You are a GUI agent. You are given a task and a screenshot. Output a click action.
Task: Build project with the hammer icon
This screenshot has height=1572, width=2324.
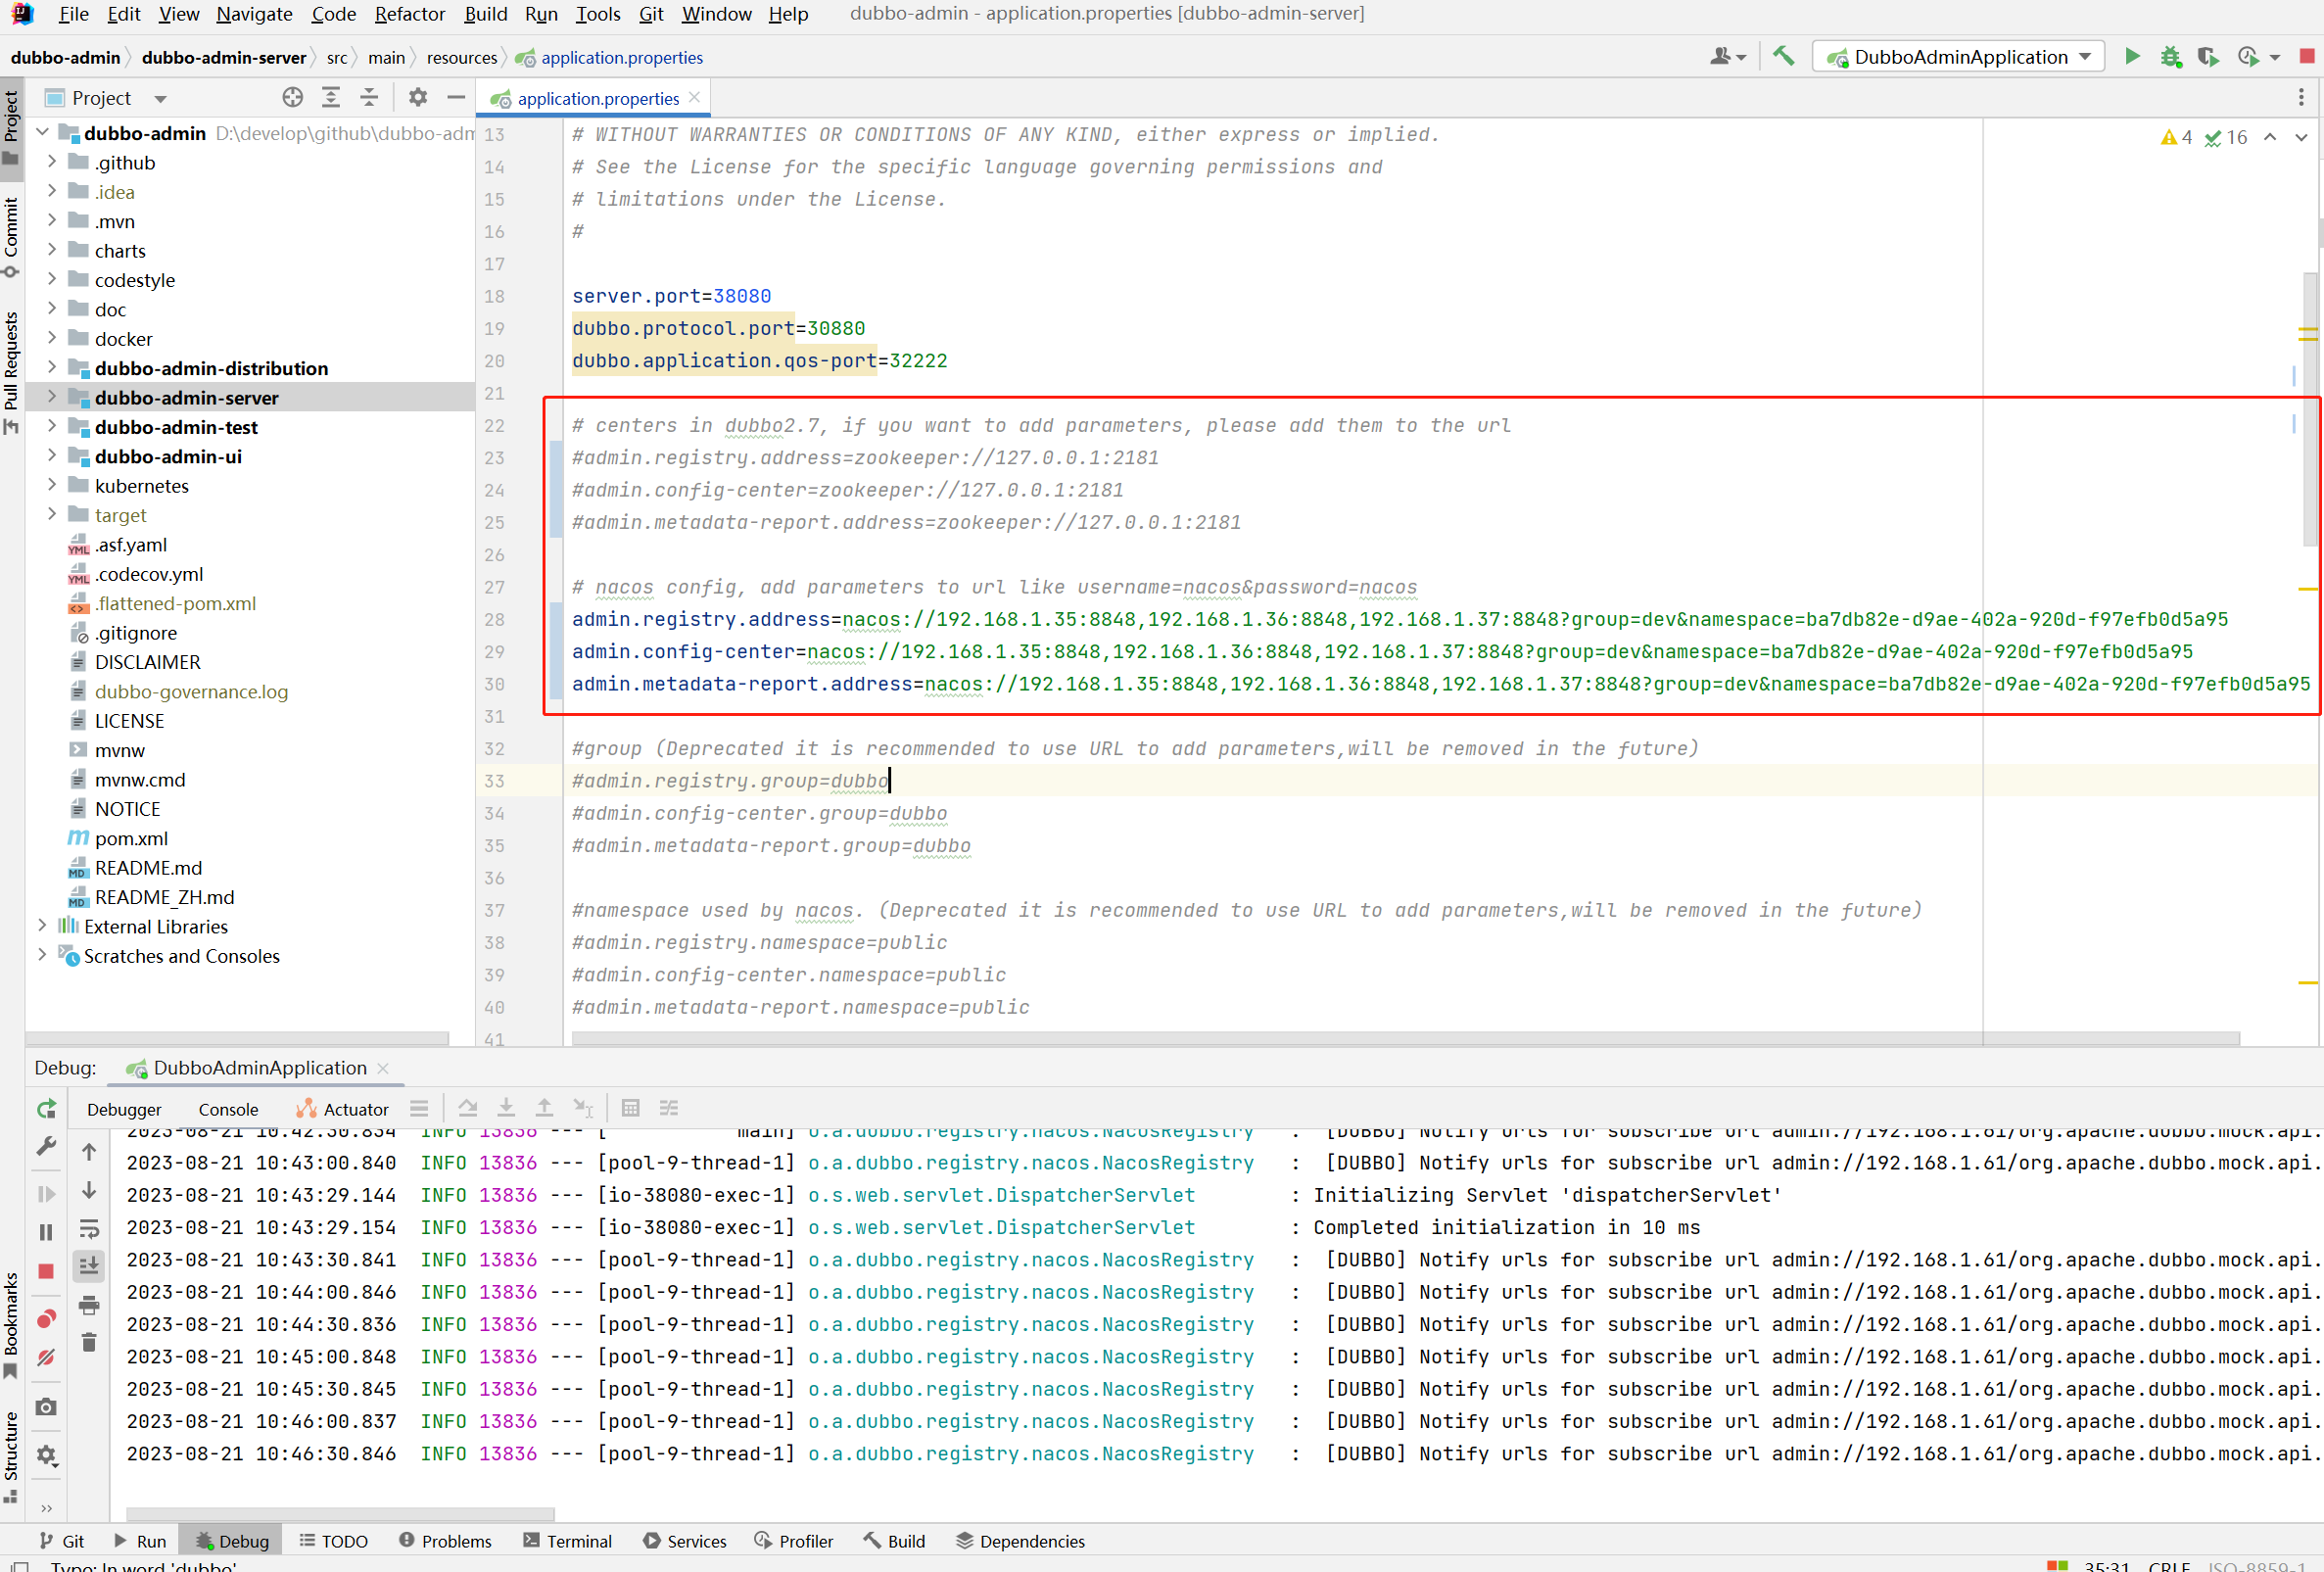click(1783, 57)
